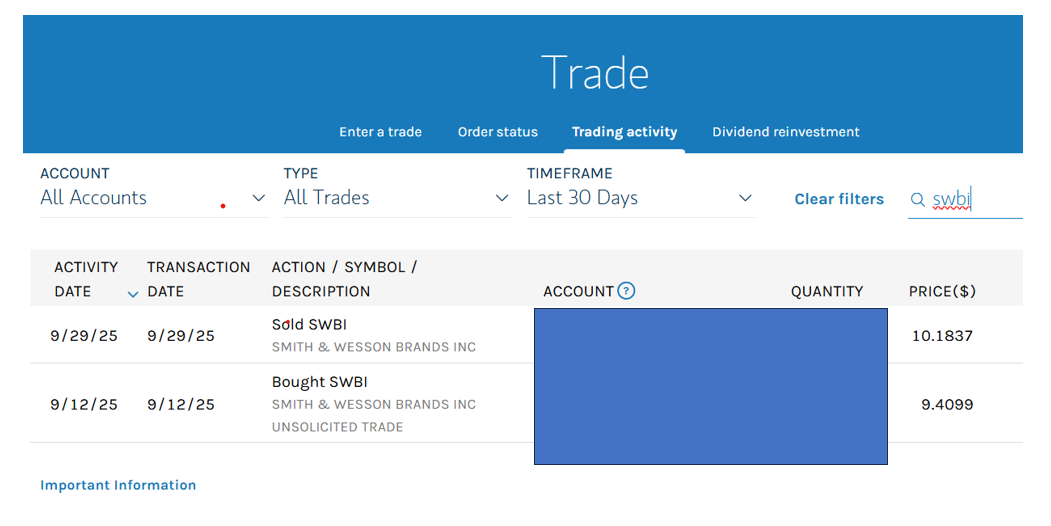The image size is (1051, 526).
Task: Click the Clear filters link
Action: point(839,199)
